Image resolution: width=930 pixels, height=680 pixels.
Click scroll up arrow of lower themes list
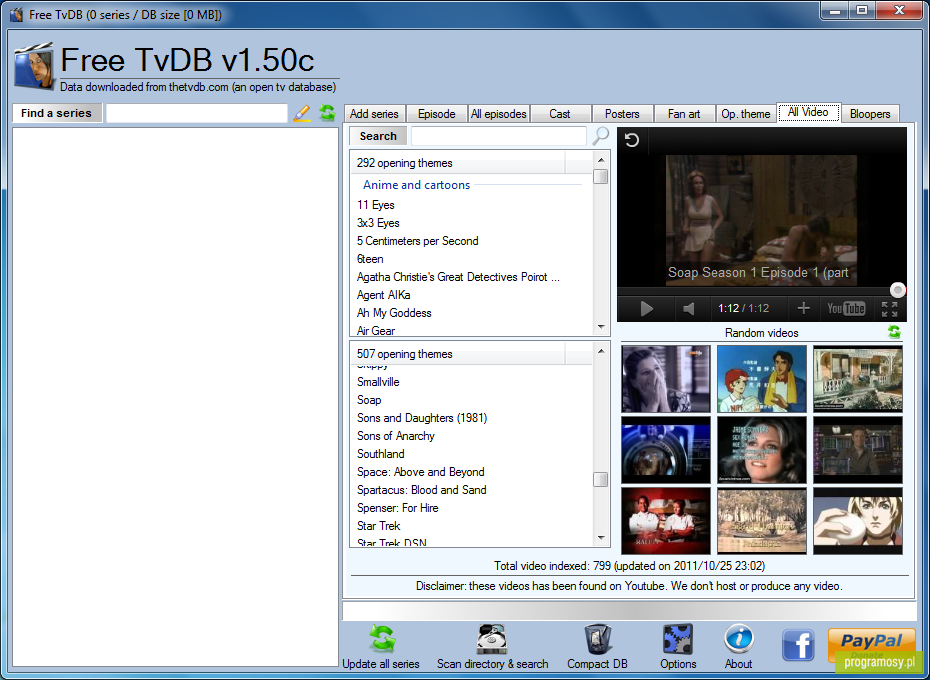(x=601, y=351)
